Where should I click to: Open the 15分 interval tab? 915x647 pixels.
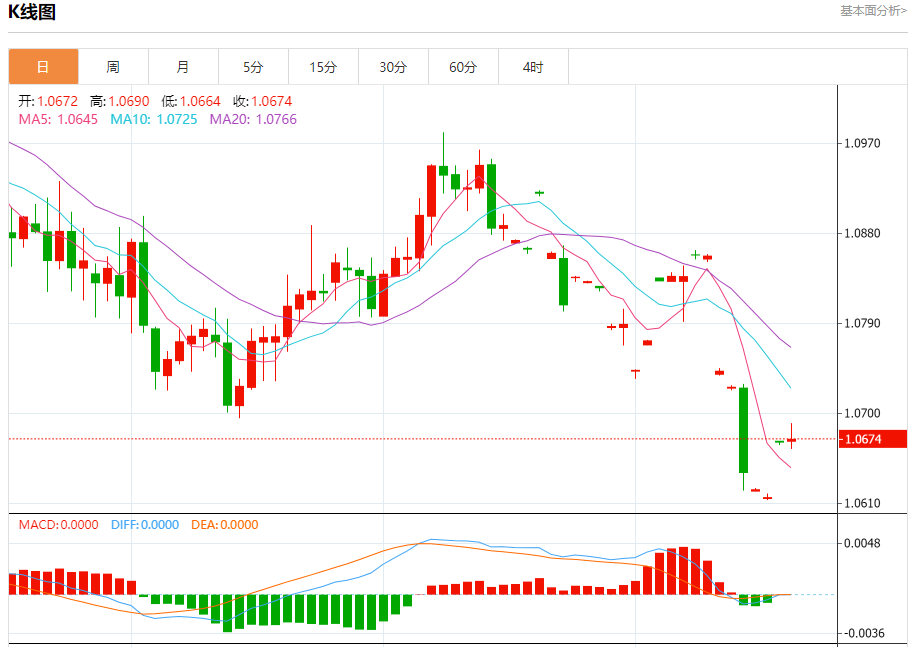coord(323,67)
